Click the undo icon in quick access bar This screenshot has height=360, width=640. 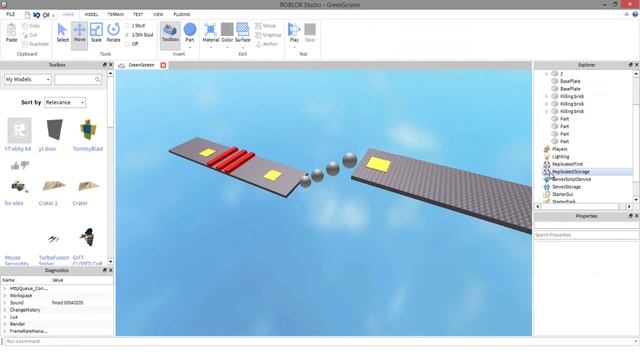[x=37, y=15]
